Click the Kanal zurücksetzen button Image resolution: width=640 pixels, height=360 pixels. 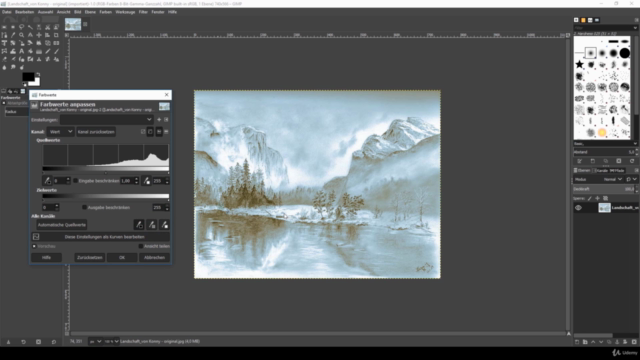[x=96, y=131]
